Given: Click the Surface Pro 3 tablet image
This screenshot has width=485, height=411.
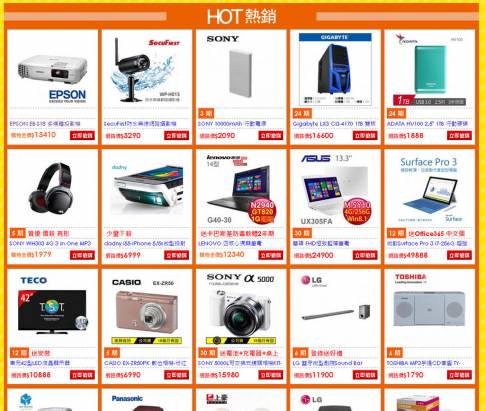Looking at the screenshot, I should (429, 189).
